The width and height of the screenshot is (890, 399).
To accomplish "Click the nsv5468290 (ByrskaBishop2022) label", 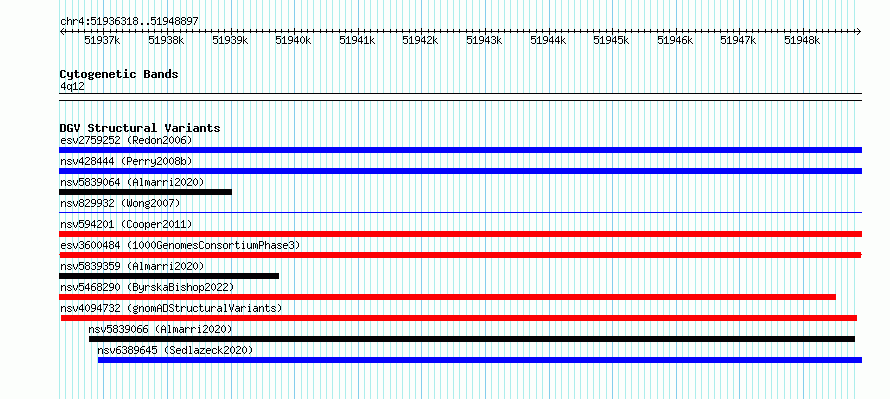I will pyautogui.click(x=147, y=287).
